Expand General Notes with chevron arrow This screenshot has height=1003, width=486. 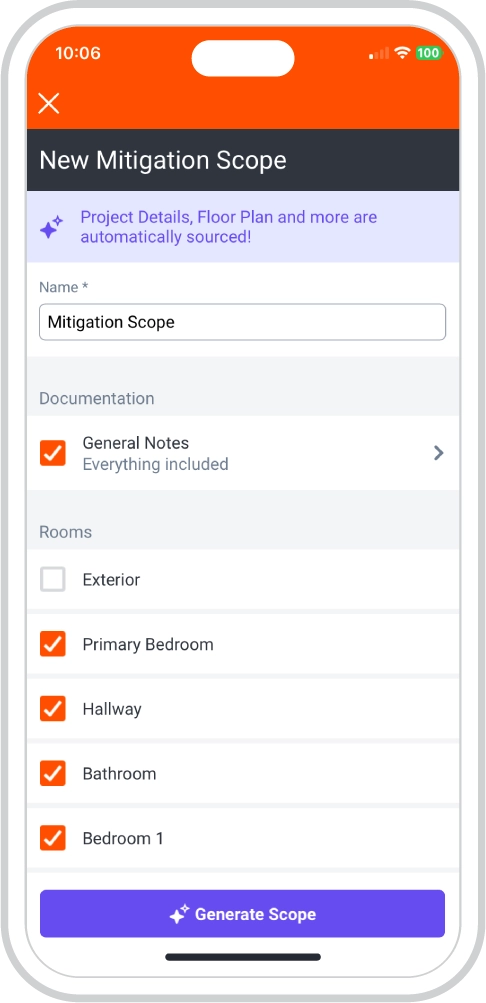[x=438, y=453]
